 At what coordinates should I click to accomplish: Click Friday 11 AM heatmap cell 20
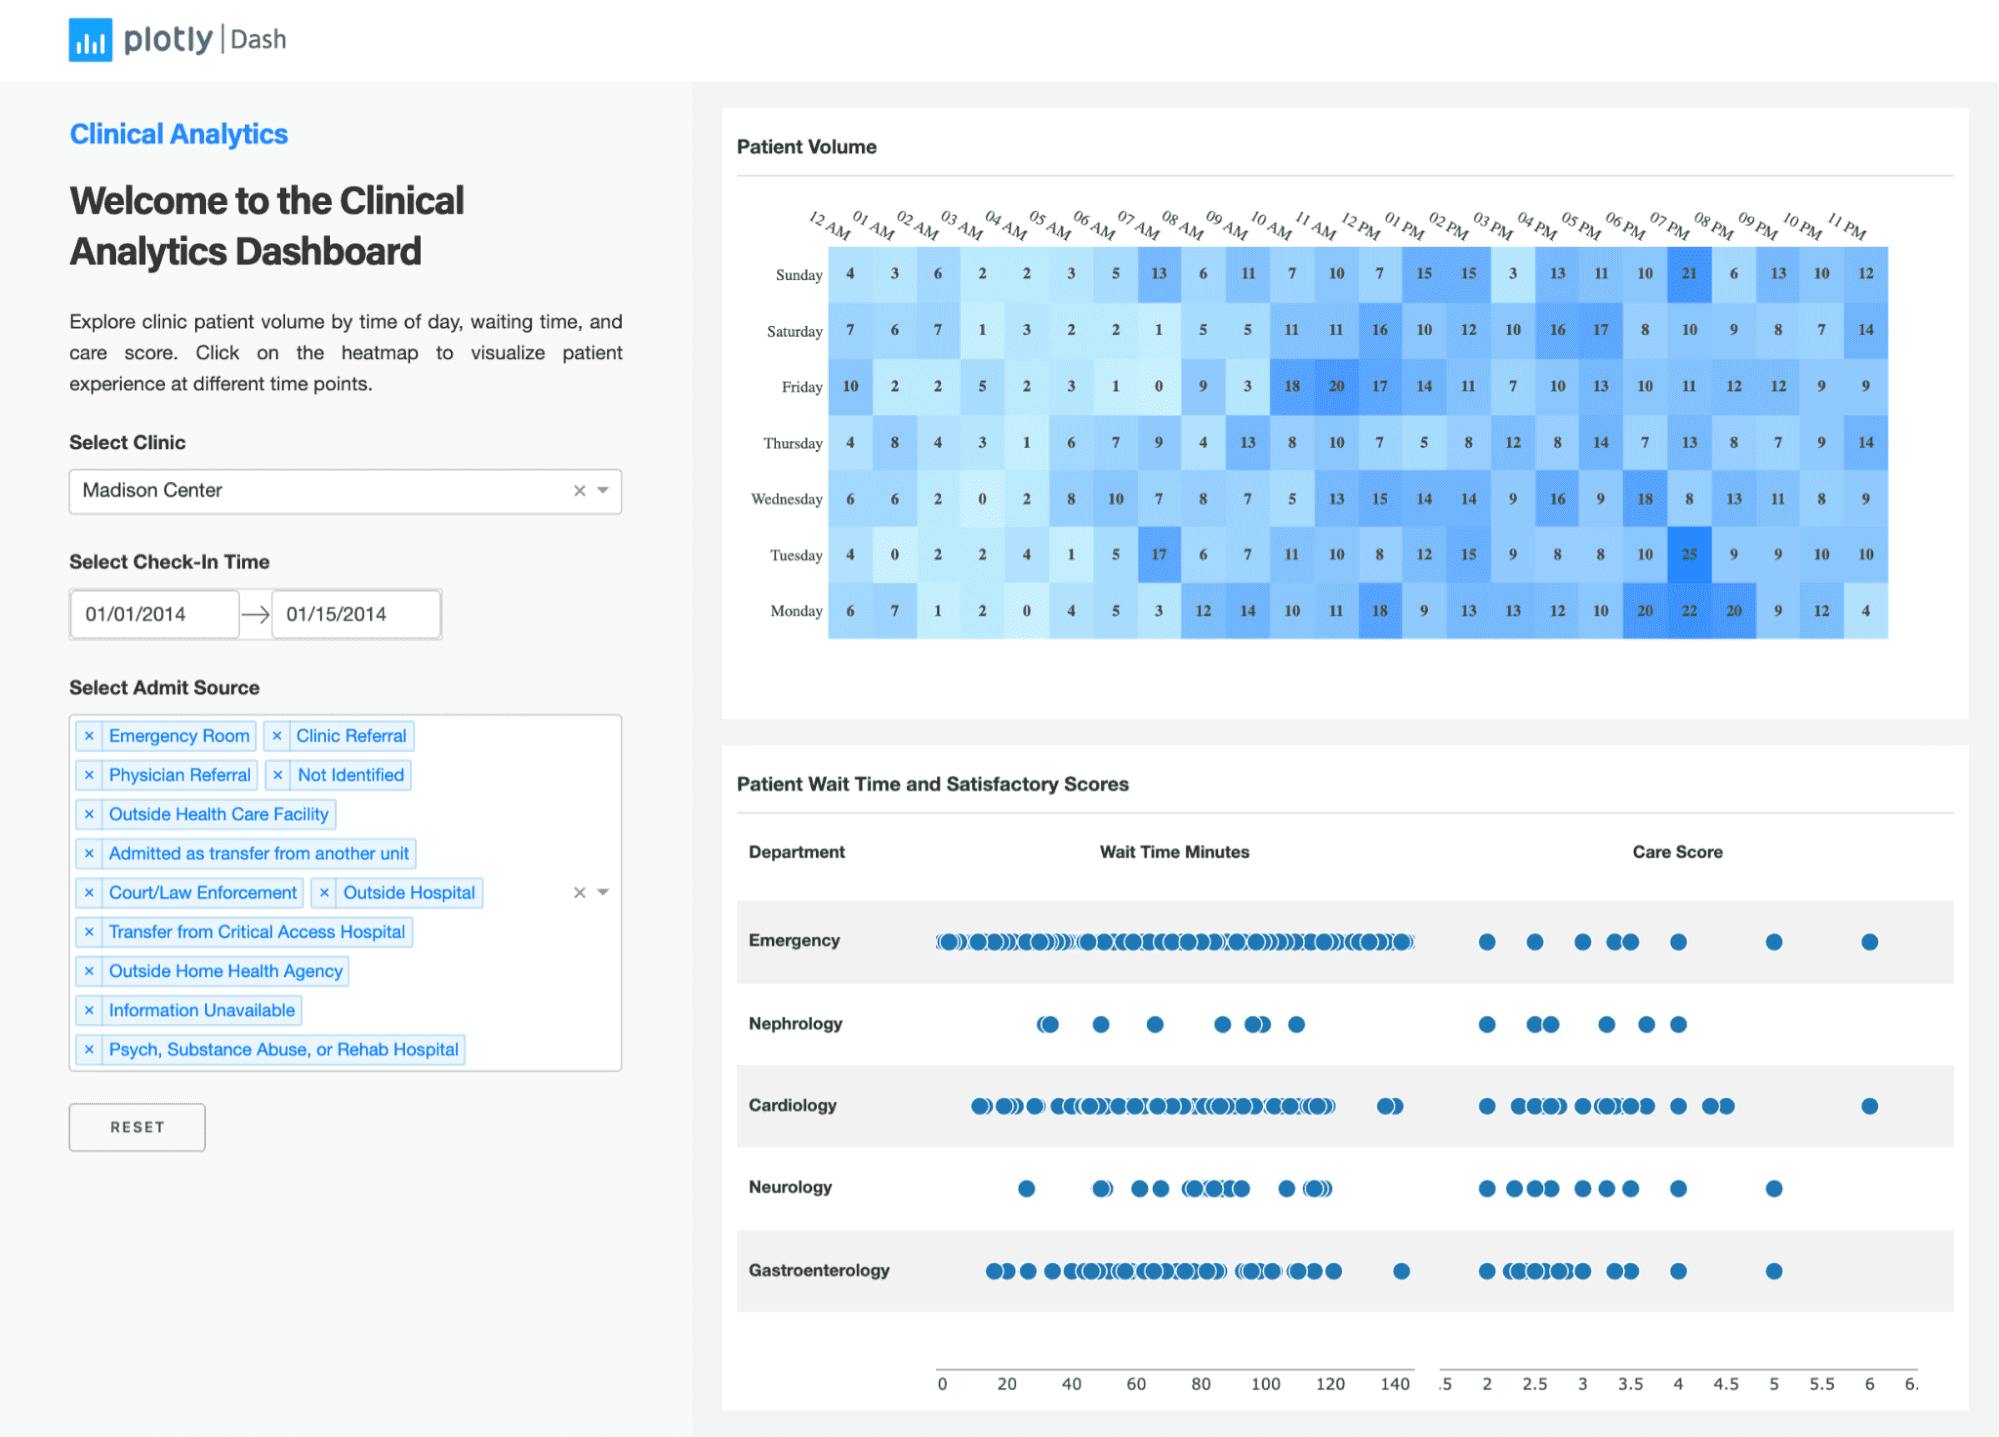(x=1336, y=386)
